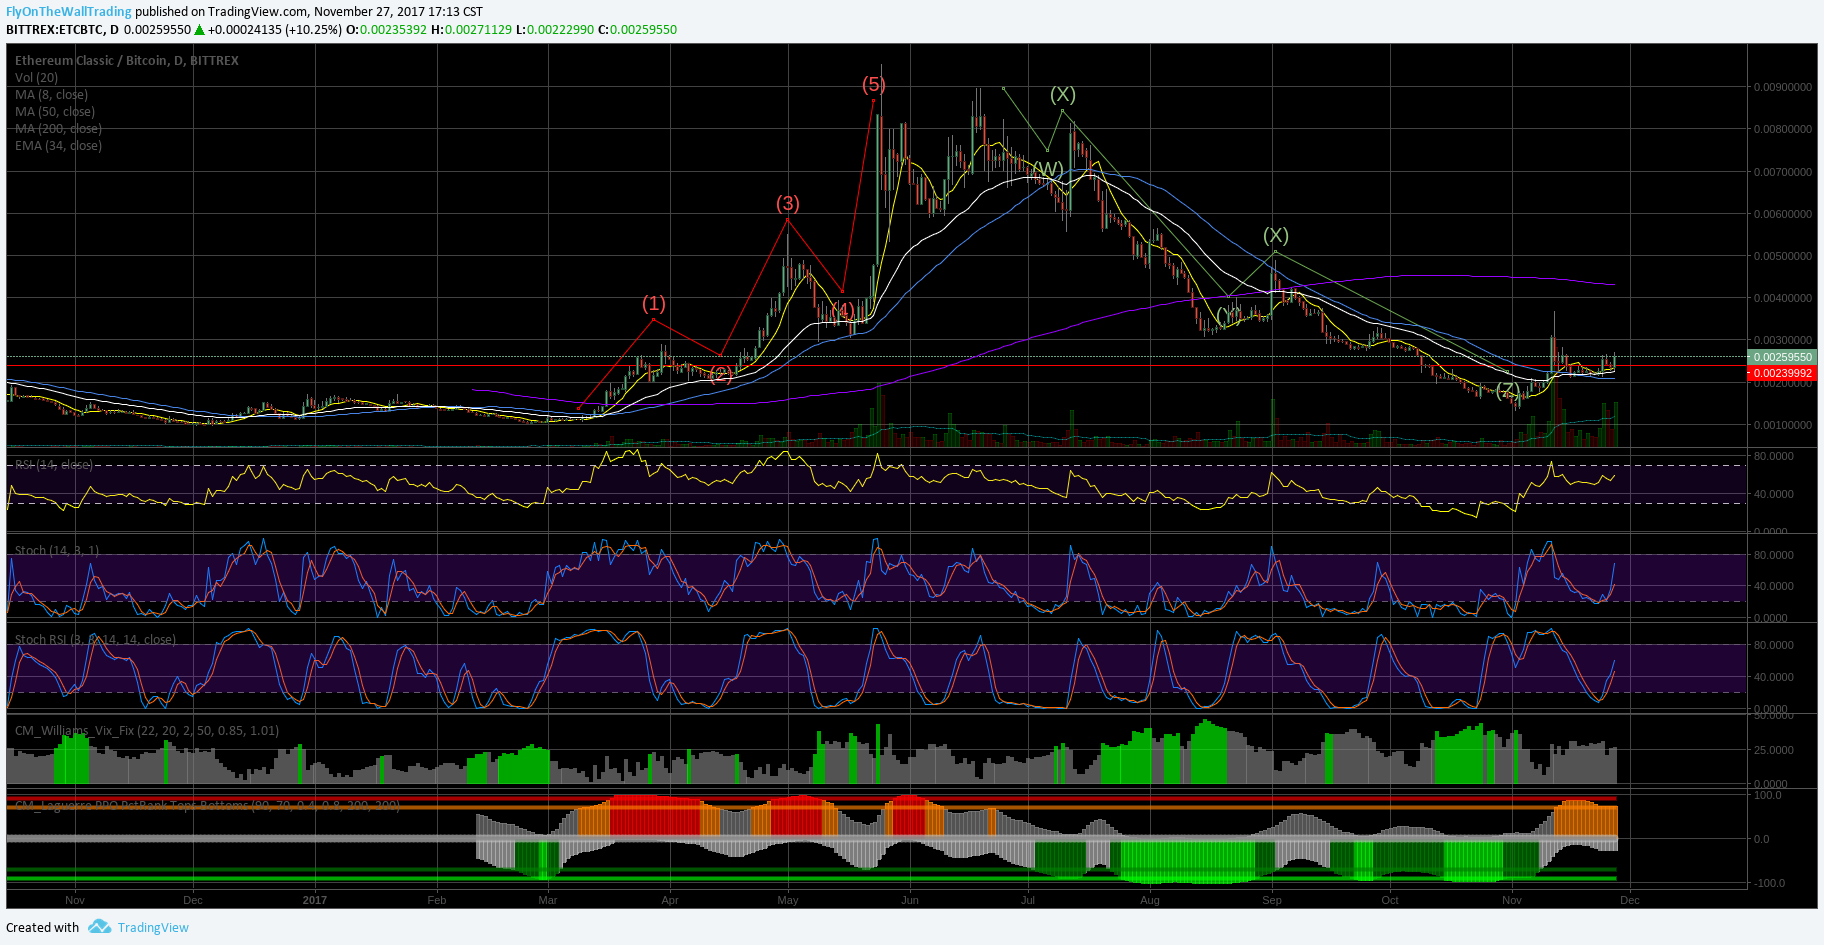Click the BITTREX:ETCBTC, D symbol text in header

pyautogui.click(x=62, y=30)
